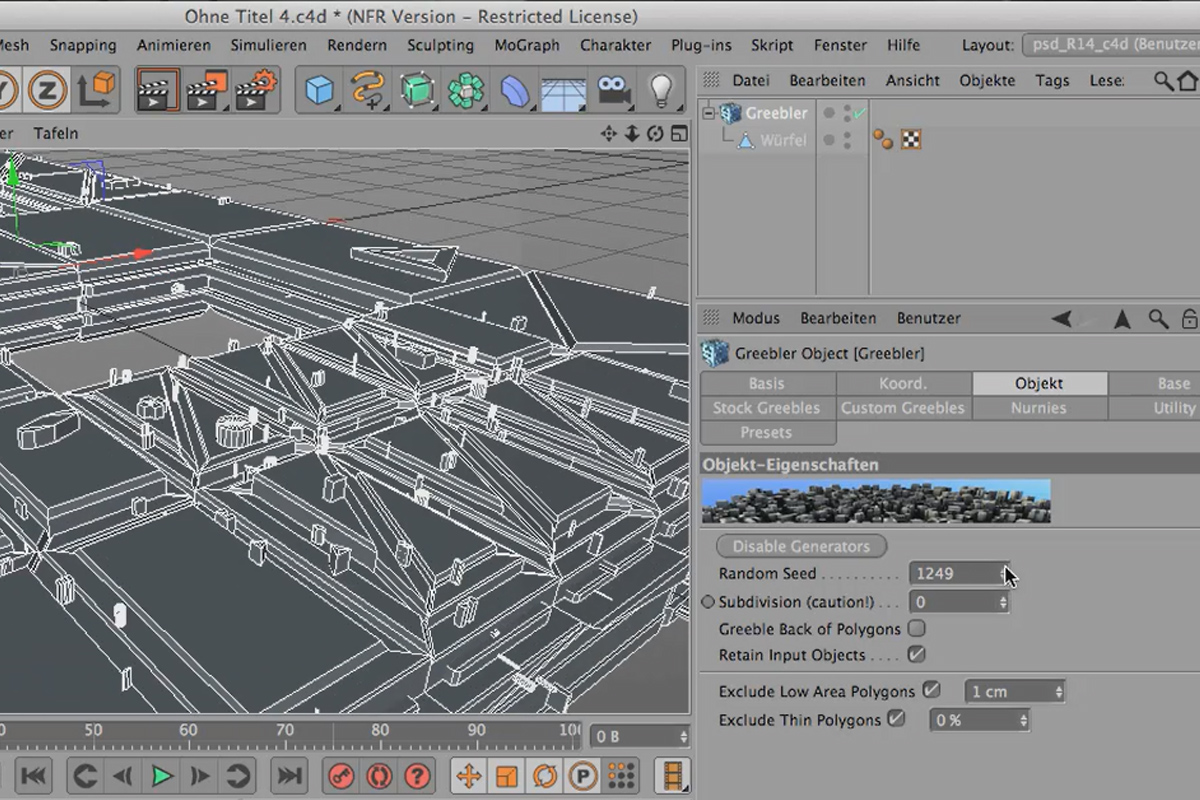Viewport: 1200px width, 800px height.
Task: Select the camera object icon
Action: pos(612,91)
